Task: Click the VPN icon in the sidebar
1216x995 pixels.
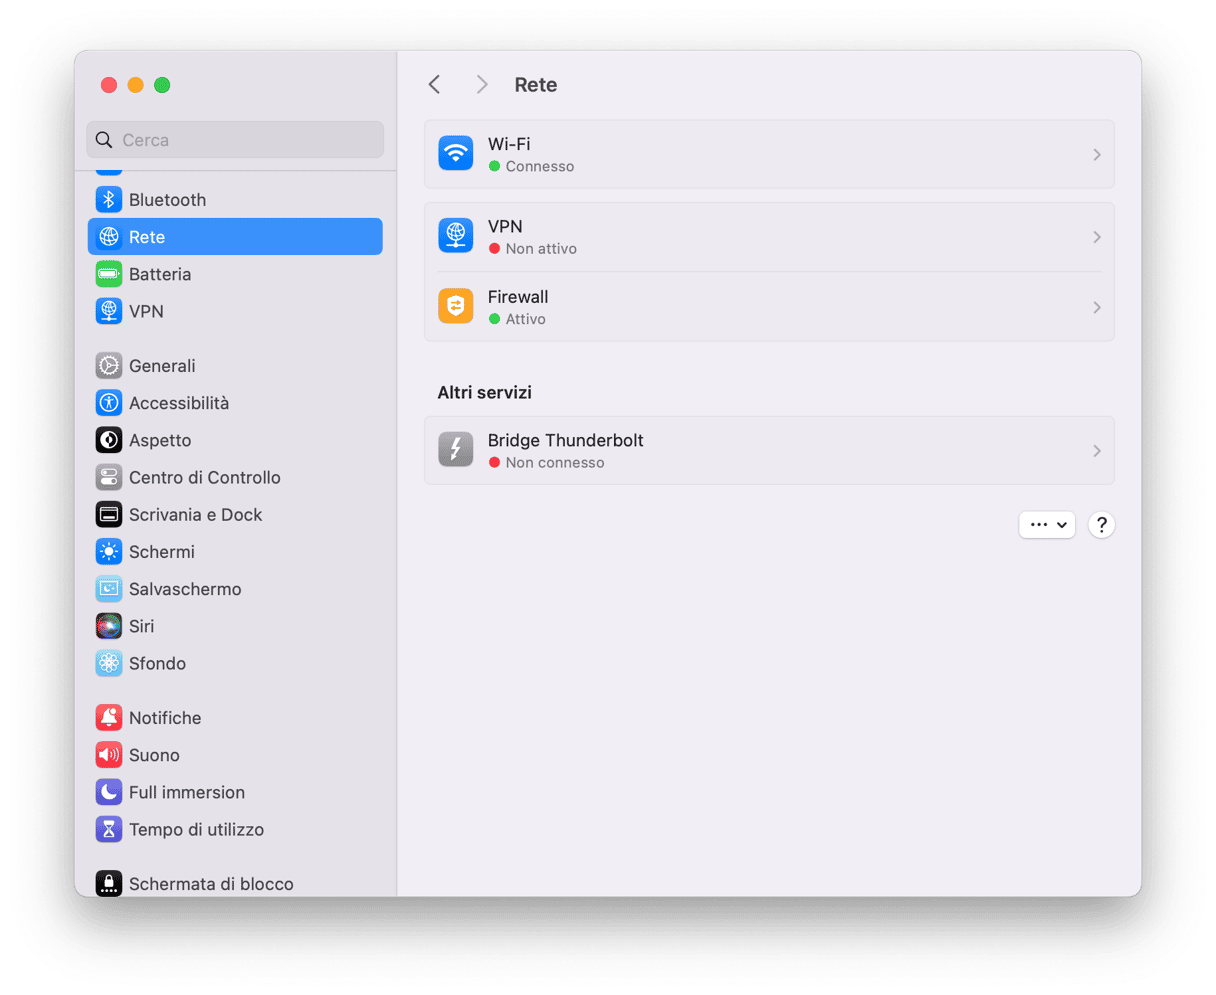Action: [x=109, y=311]
